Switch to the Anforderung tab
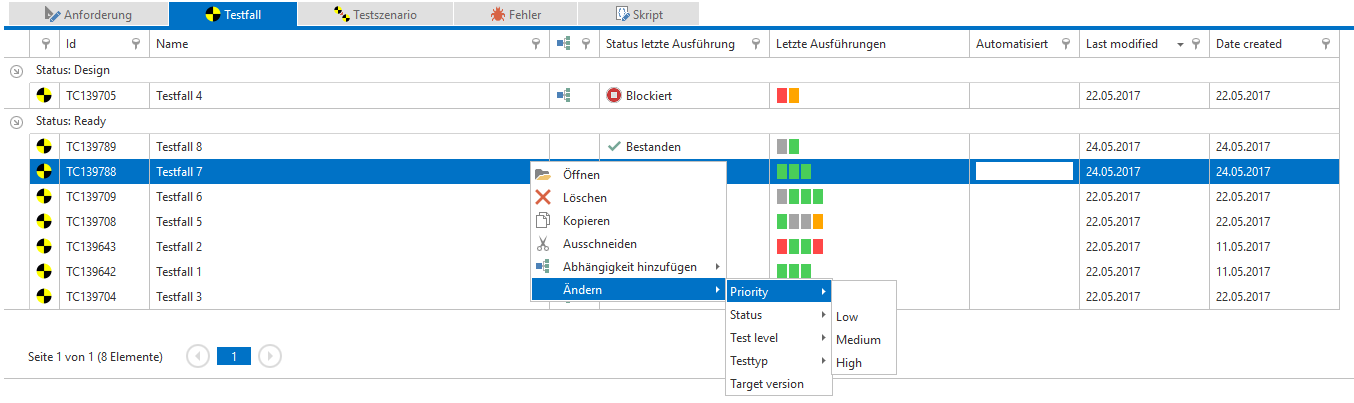1354x403 pixels. coord(88,15)
